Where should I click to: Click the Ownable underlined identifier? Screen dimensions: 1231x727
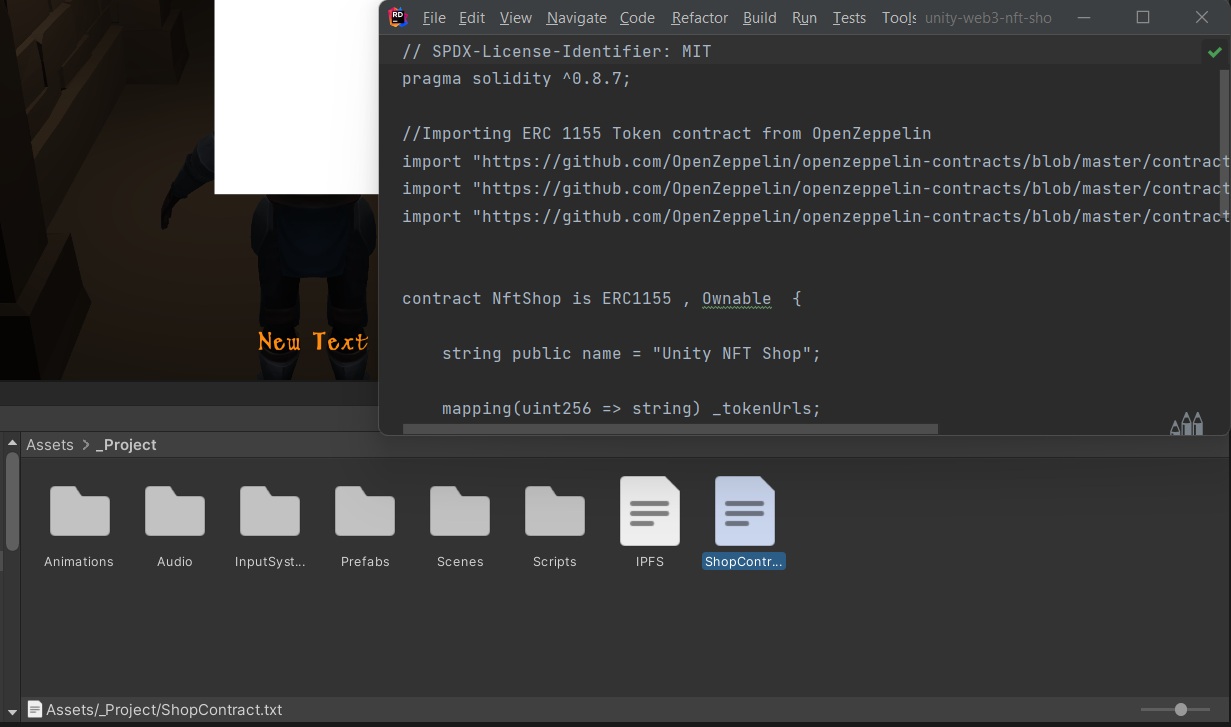pyautogui.click(x=737, y=298)
